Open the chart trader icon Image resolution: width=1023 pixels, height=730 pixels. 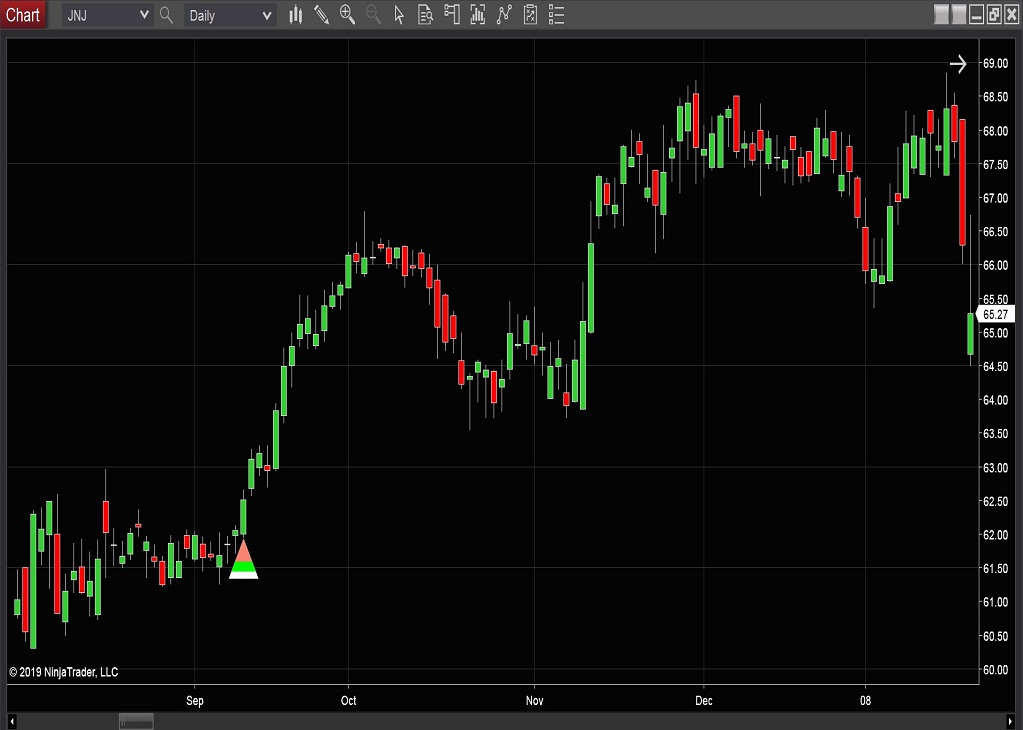click(x=451, y=15)
